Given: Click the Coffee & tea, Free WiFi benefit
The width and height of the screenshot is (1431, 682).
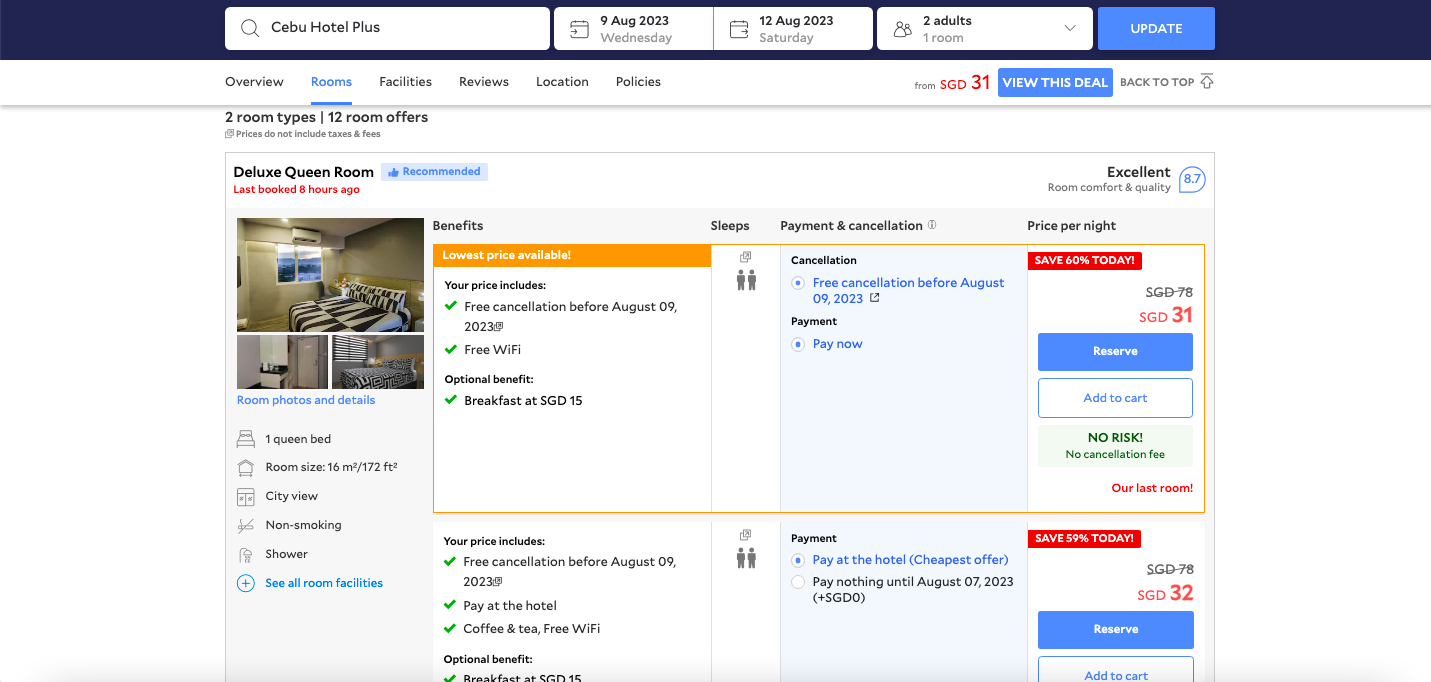Looking at the screenshot, I should pyautogui.click(x=532, y=629).
